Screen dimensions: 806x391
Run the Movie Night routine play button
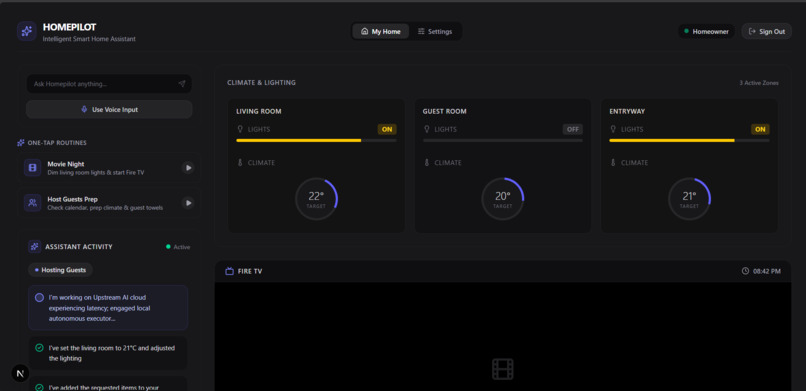[188, 167]
